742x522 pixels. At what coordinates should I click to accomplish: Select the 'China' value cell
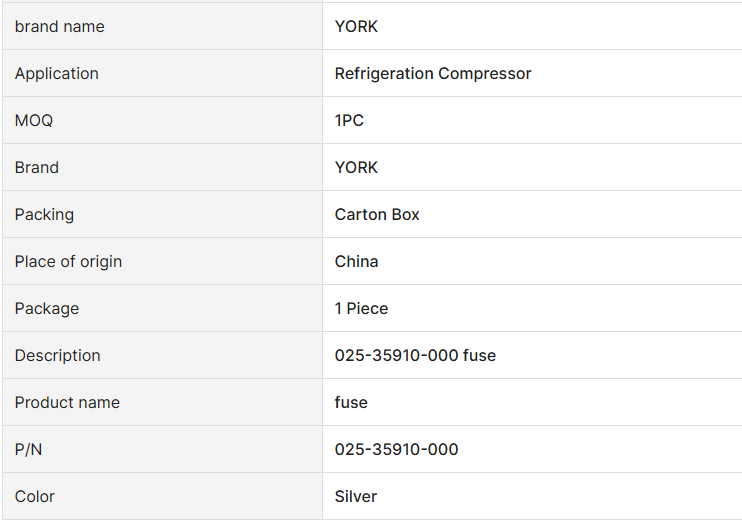(357, 262)
